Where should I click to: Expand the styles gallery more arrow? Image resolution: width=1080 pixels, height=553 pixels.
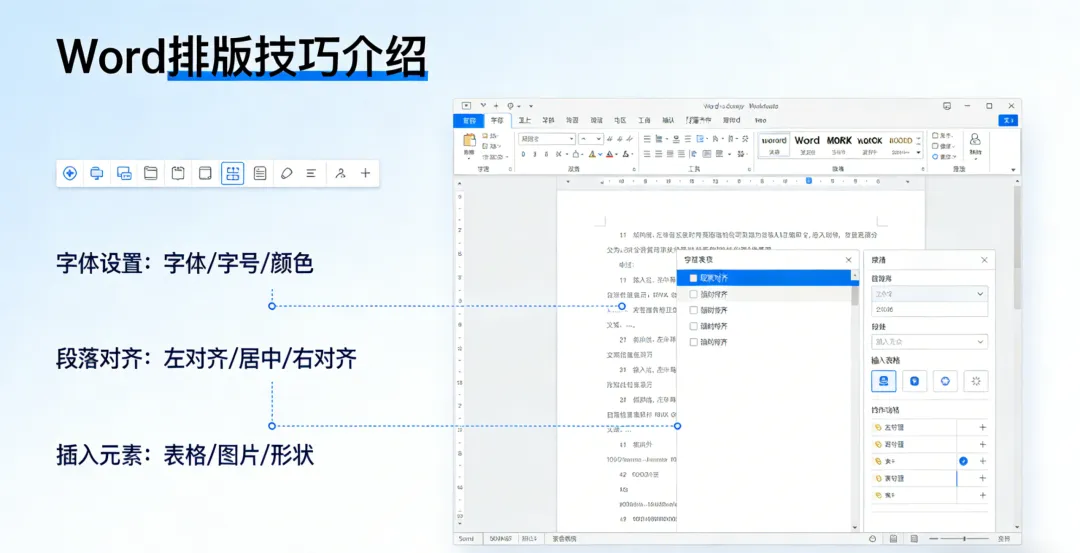click(x=918, y=153)
